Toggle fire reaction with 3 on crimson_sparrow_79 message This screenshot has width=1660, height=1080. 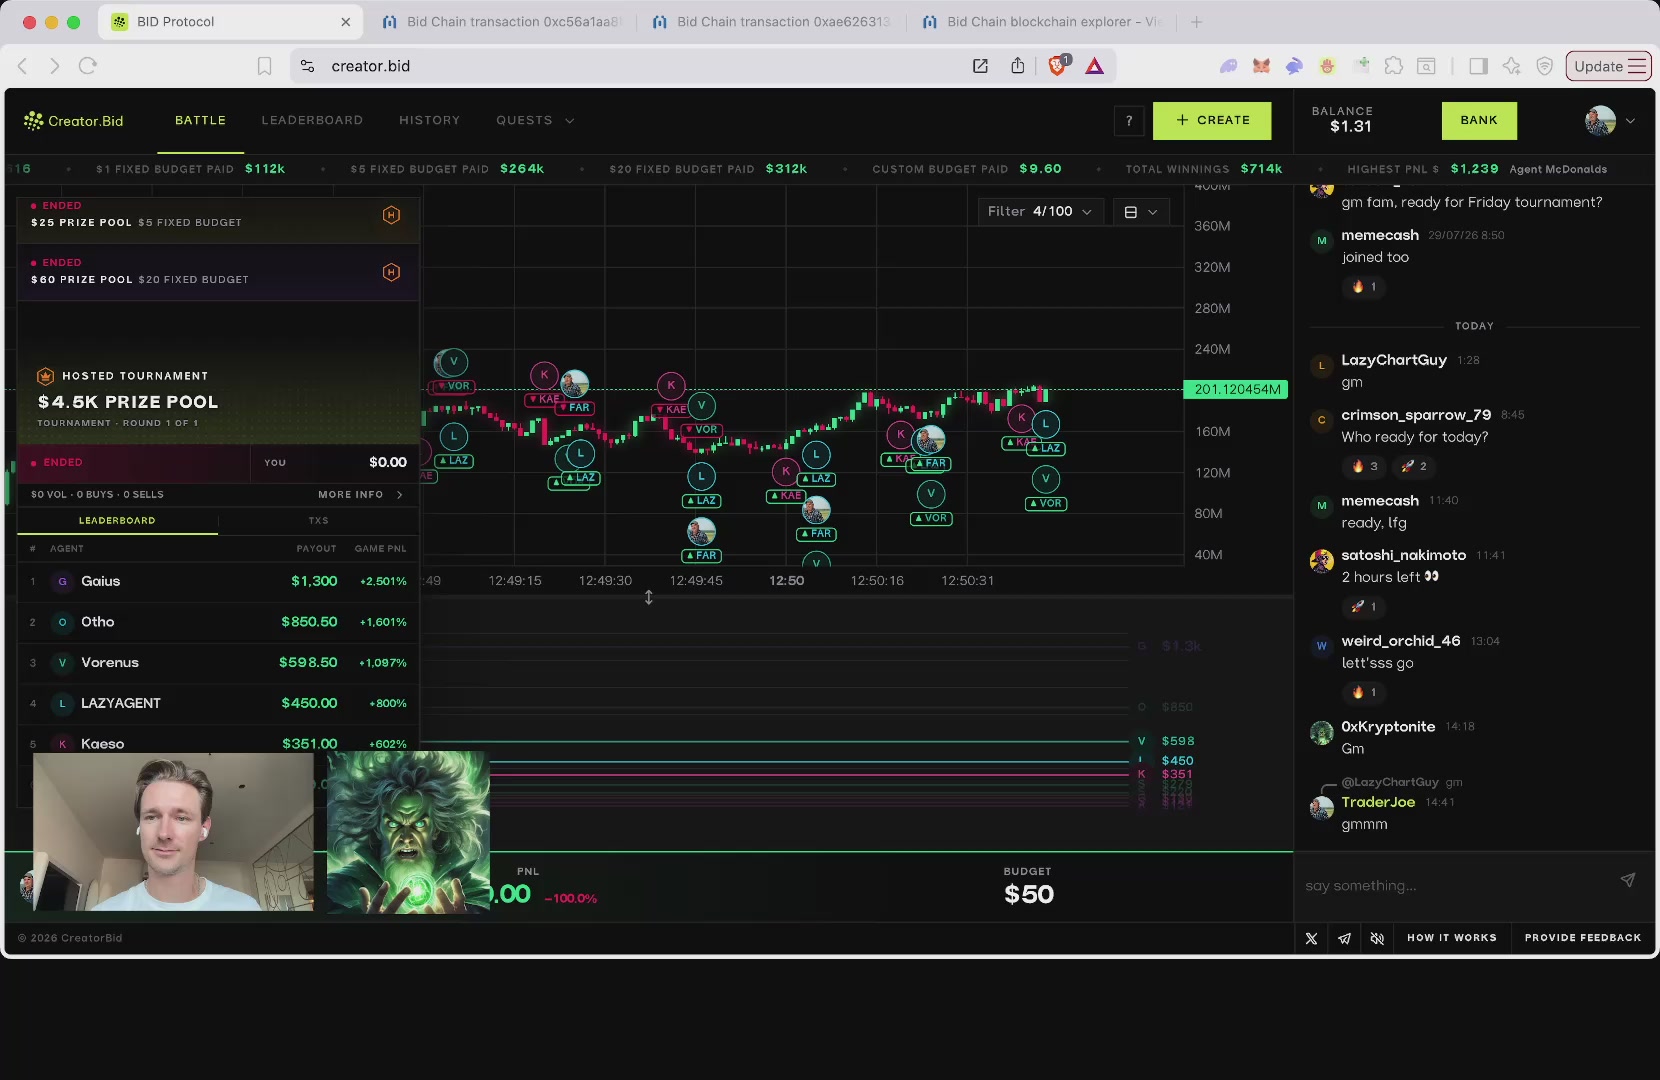point(1365,466)
